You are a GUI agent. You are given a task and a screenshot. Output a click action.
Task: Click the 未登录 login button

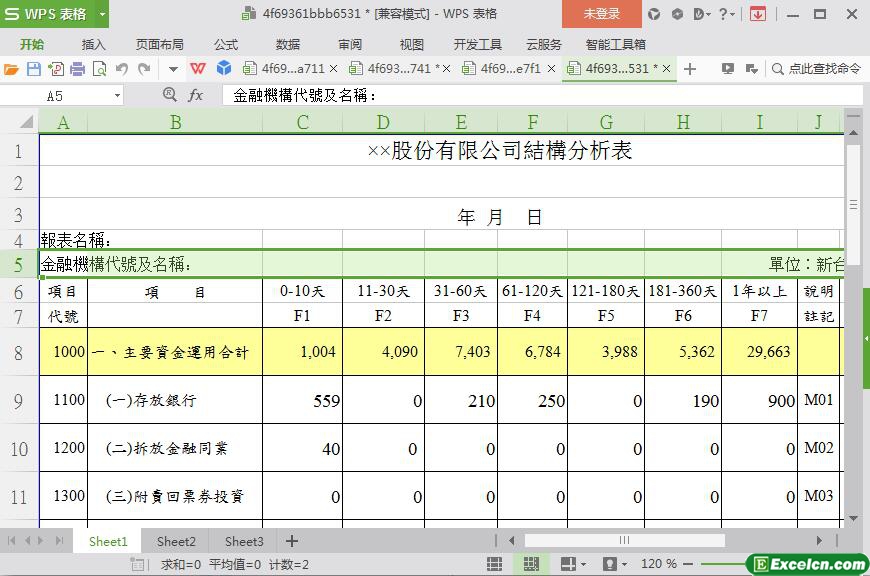click(601, 14)
